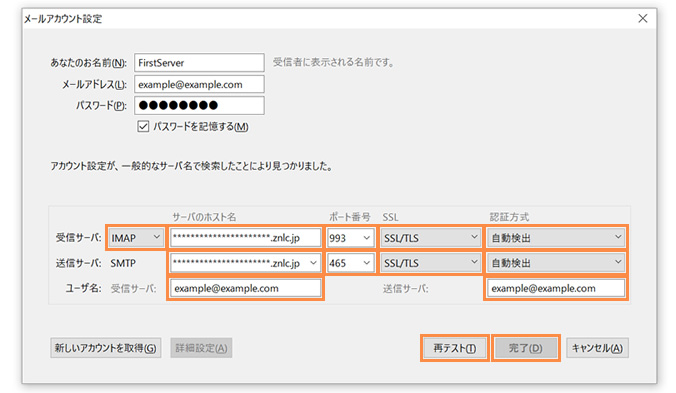Click the 完了 button
676x393 pixels.
(526, 348)
